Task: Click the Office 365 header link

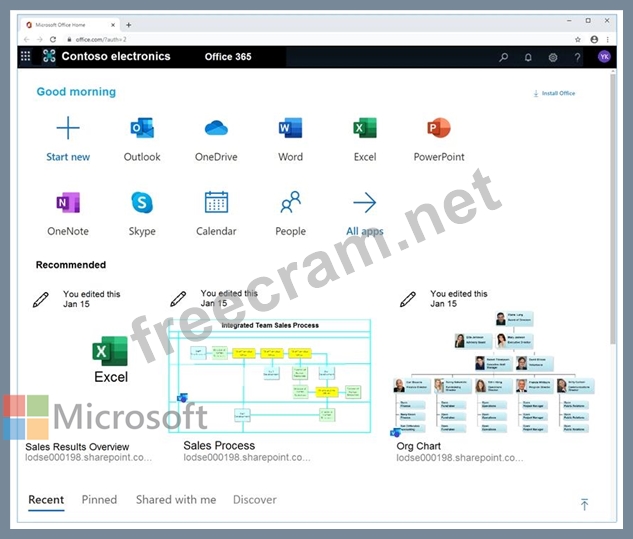Action: [x=228, y=57]
